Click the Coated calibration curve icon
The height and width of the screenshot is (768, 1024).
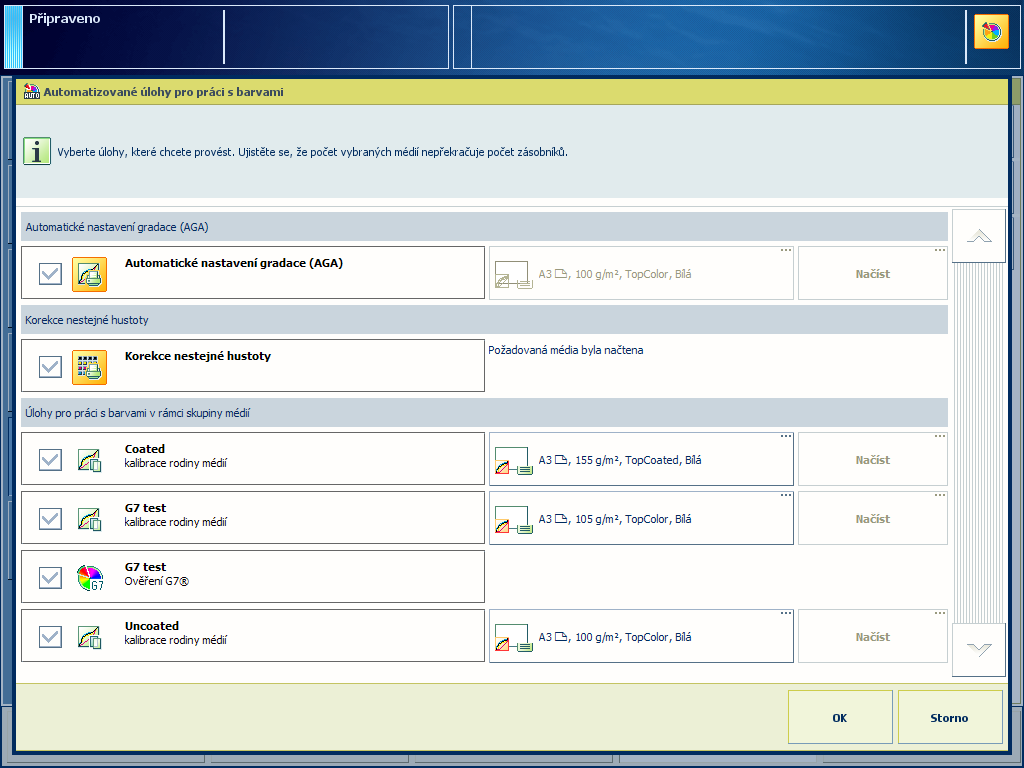click(x=89, y=460)
